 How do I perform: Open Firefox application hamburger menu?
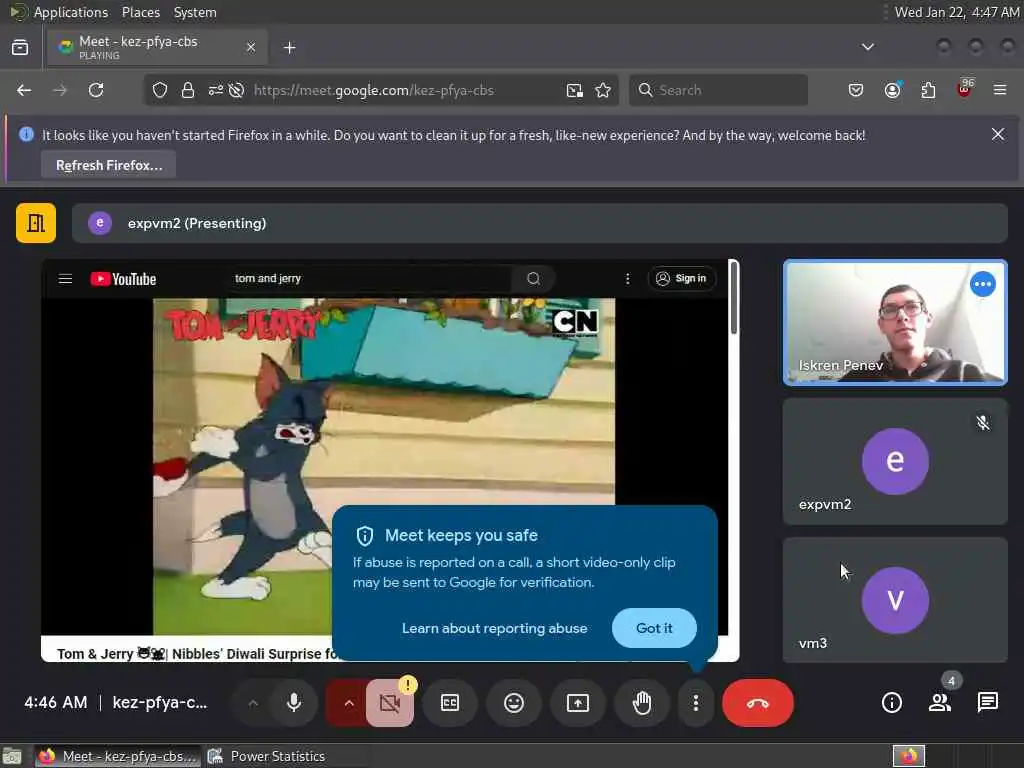1000,90
